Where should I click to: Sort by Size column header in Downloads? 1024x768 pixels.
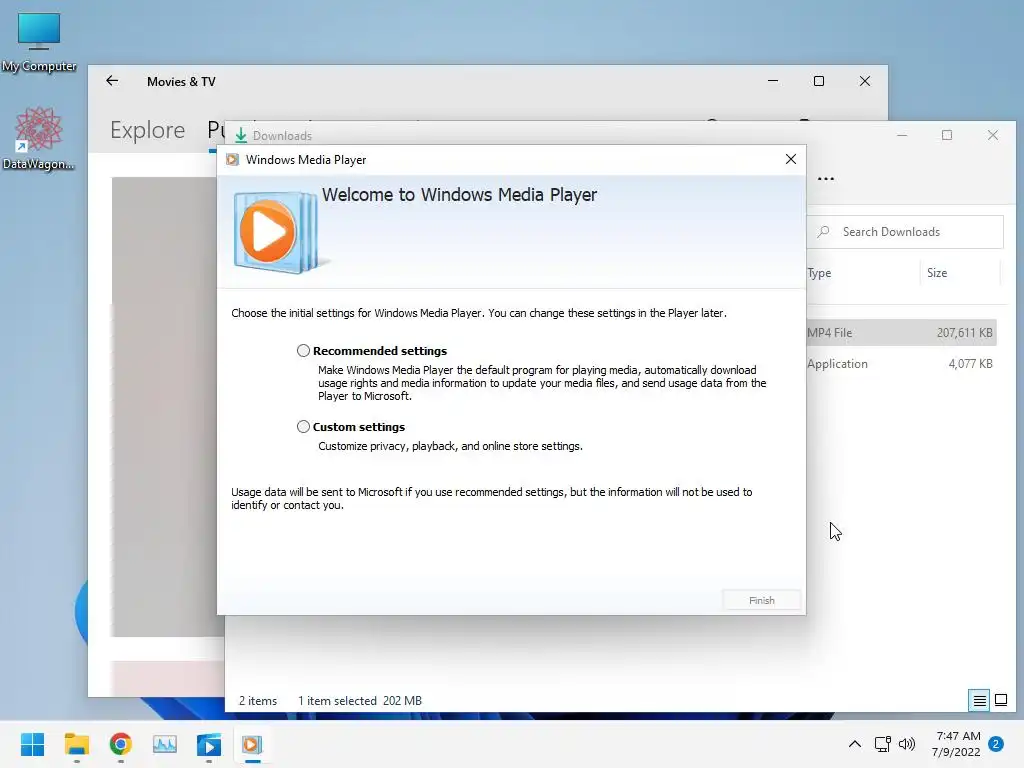(x=936, y=273)
